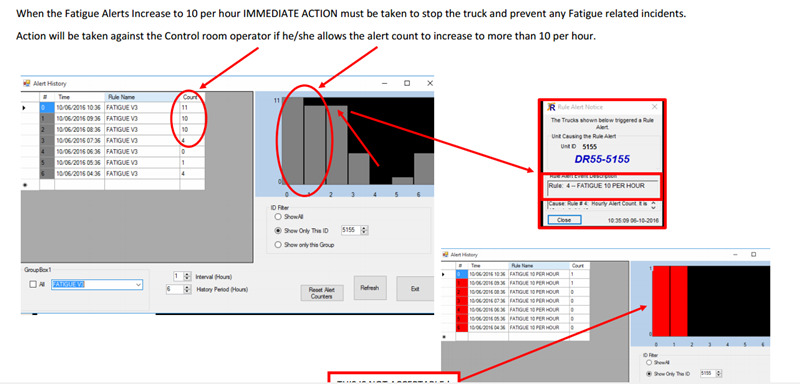Click the stepper beside ID 5155 field
This screenshot has width=800, height=384.
364,231
